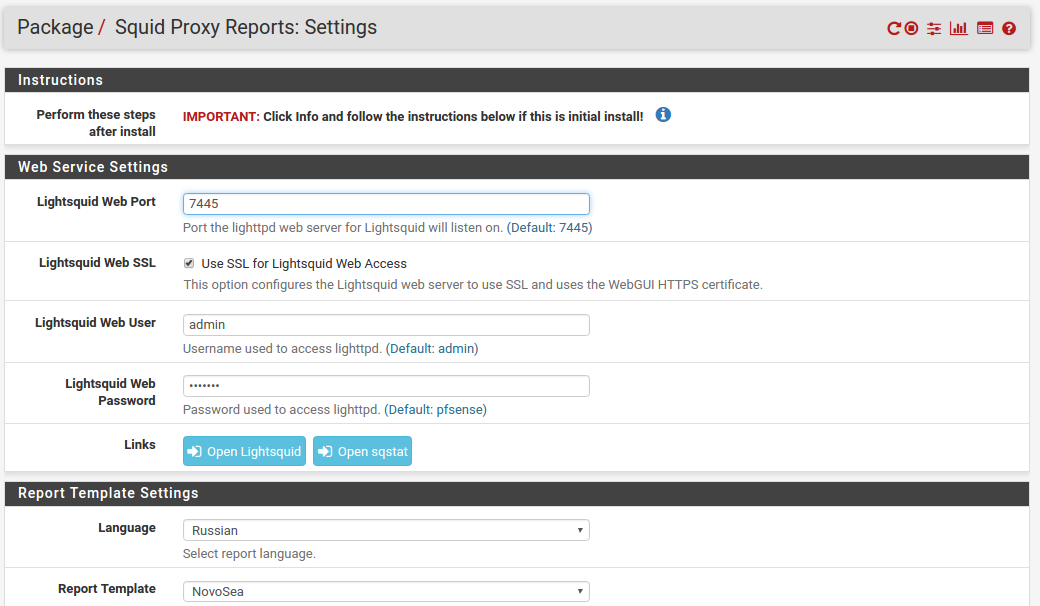Open log entries via the list icon

(985, 29)
